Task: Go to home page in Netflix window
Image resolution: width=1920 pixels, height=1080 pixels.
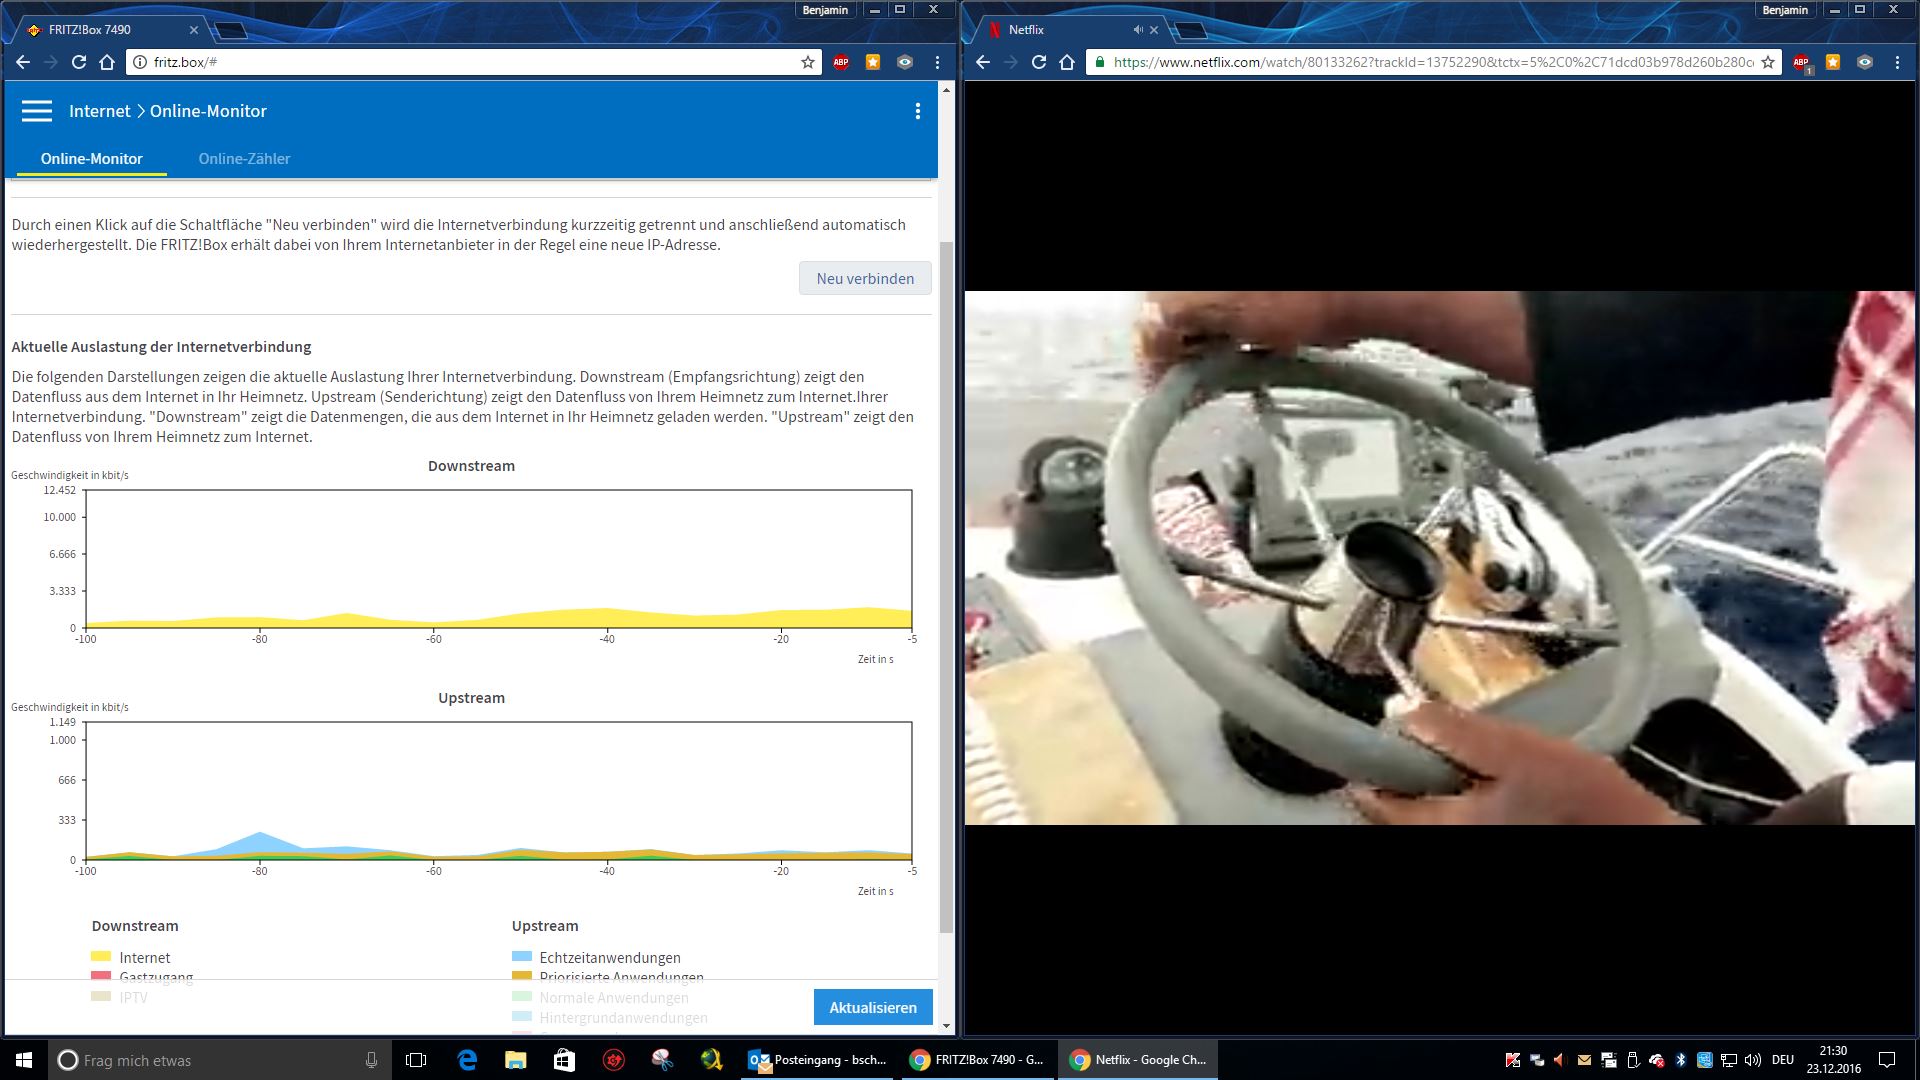Action: (x=1067, y=62)
